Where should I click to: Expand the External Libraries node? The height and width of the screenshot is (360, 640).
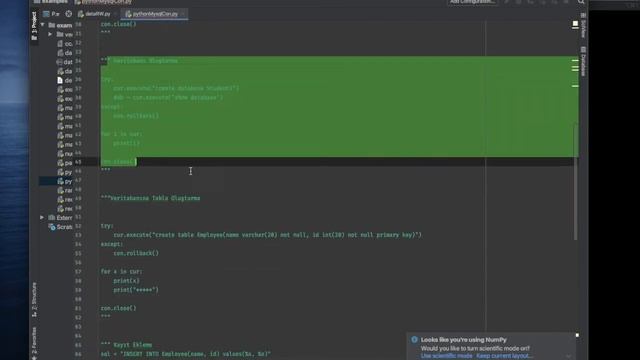click(42, 218)
